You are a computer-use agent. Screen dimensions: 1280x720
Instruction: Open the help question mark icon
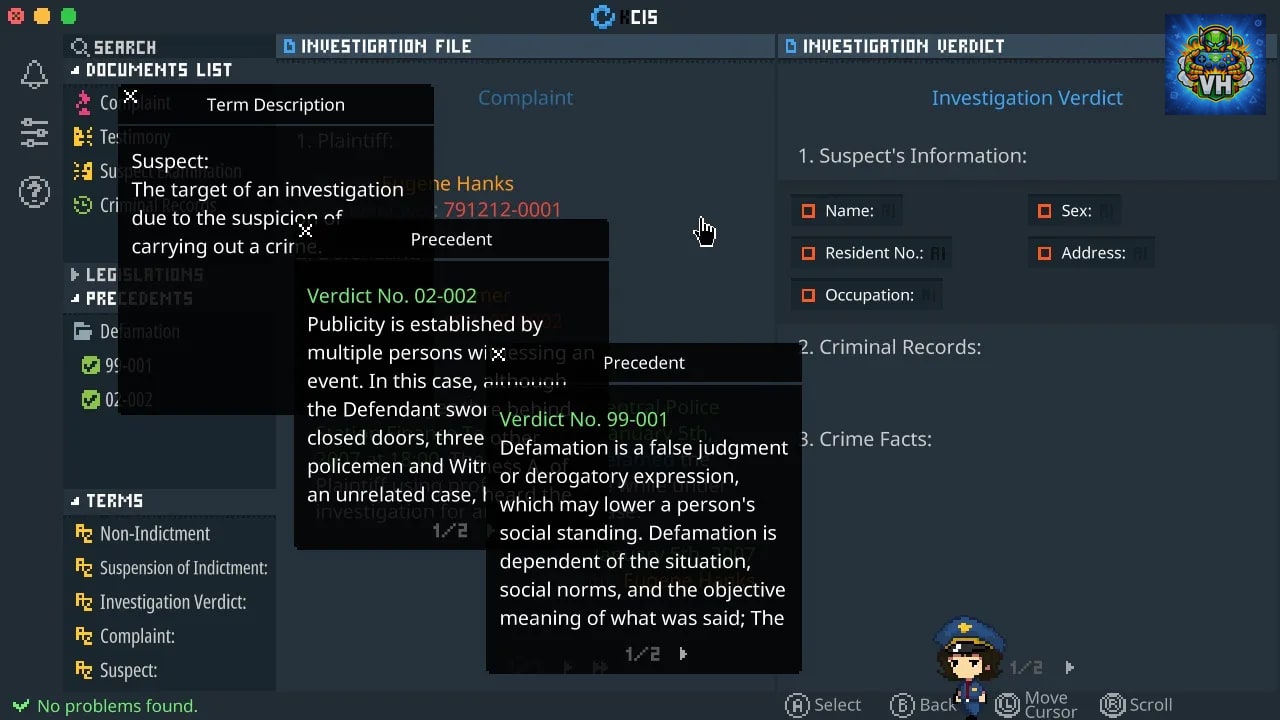click(34, 191)
